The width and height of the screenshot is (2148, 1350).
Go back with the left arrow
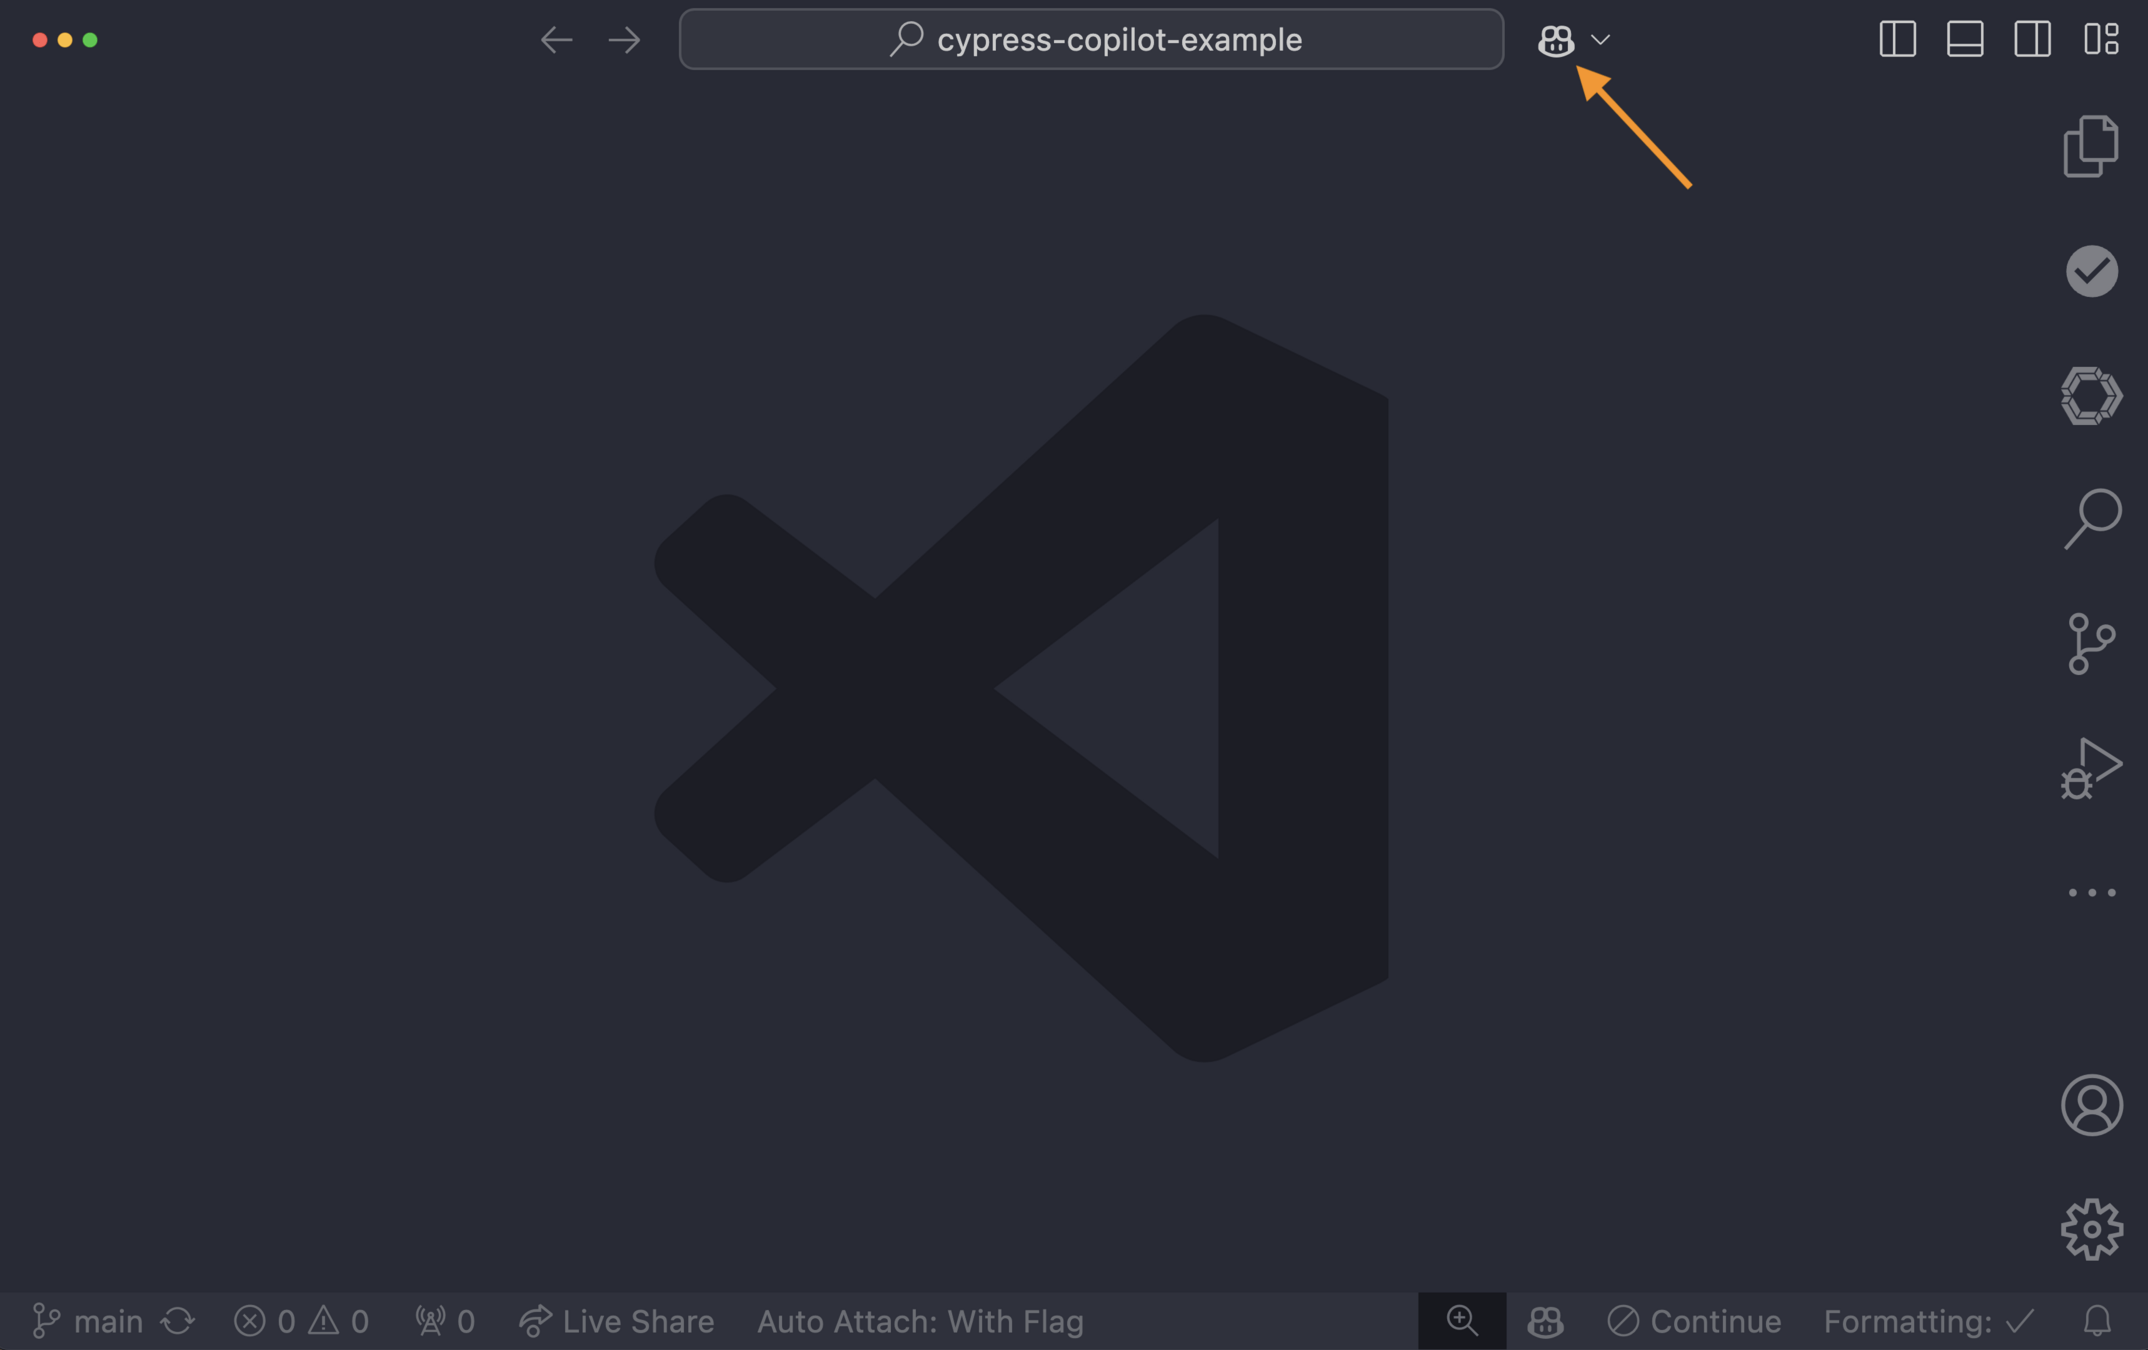tap(556, 40)
